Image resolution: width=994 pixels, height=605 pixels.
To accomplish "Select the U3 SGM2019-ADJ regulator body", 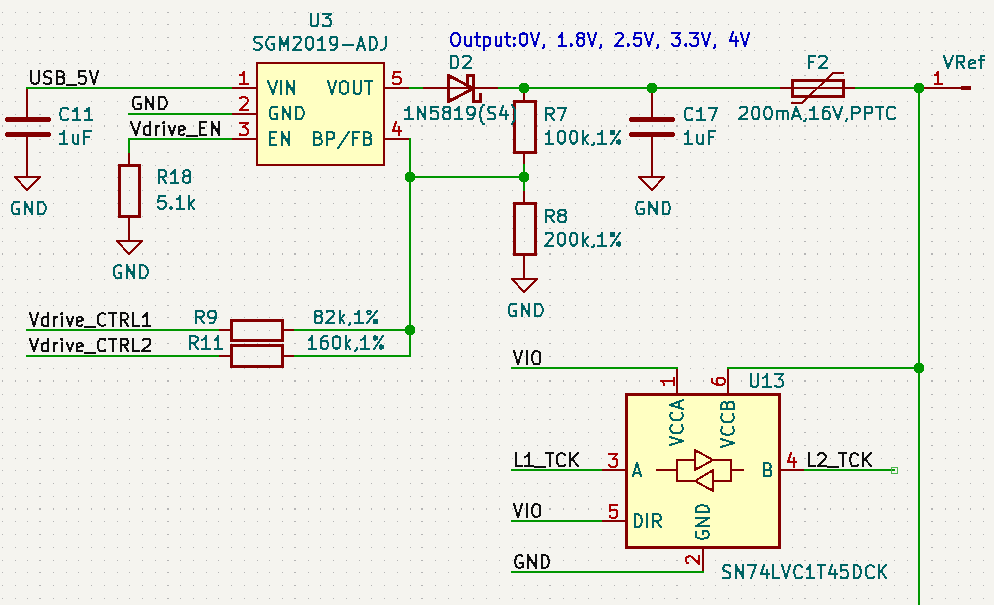I will [320, 114].
